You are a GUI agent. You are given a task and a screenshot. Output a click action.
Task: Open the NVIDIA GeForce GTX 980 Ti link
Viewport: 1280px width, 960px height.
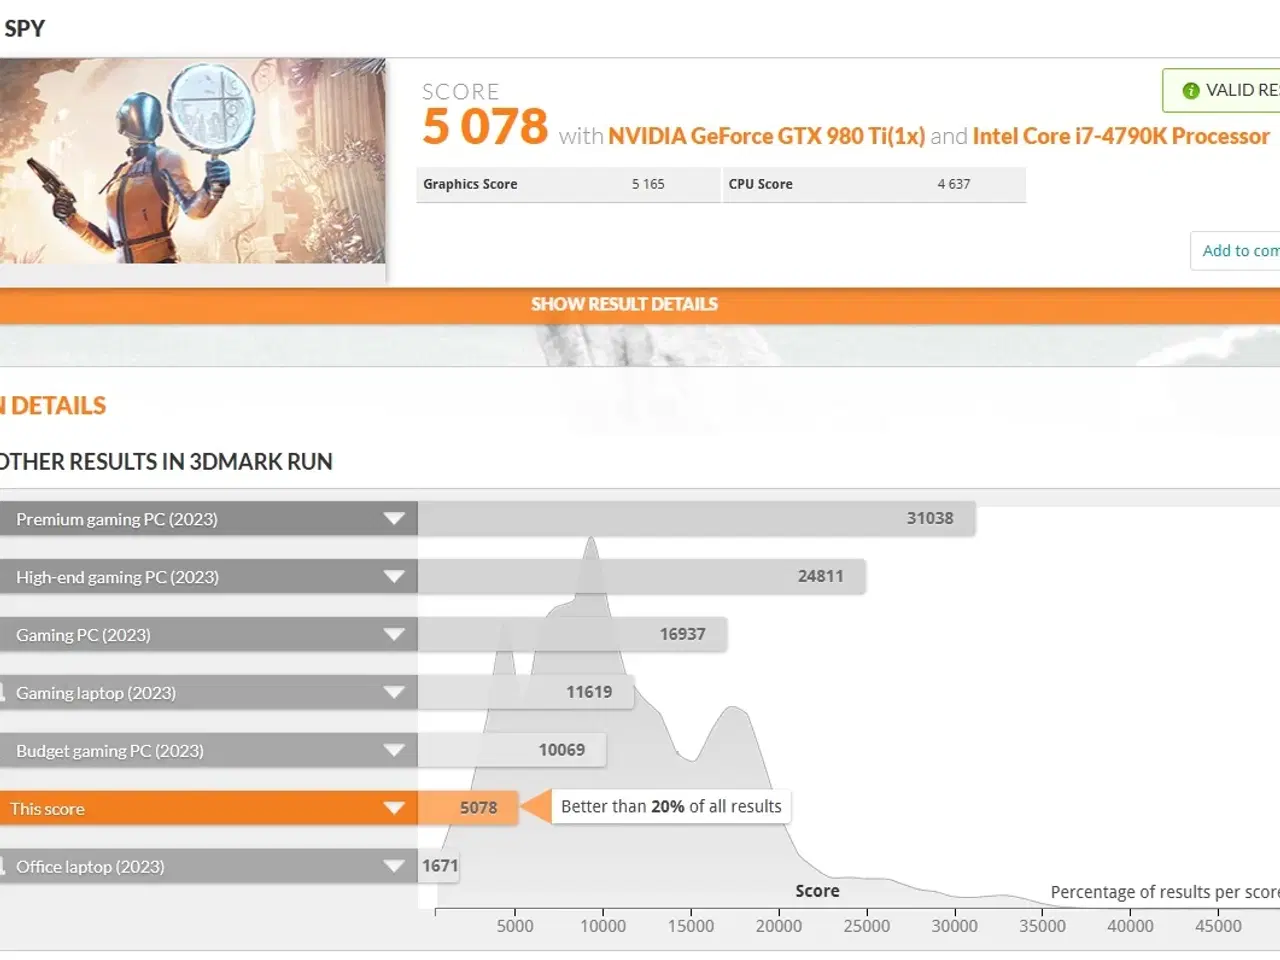(x=766, y=136)
